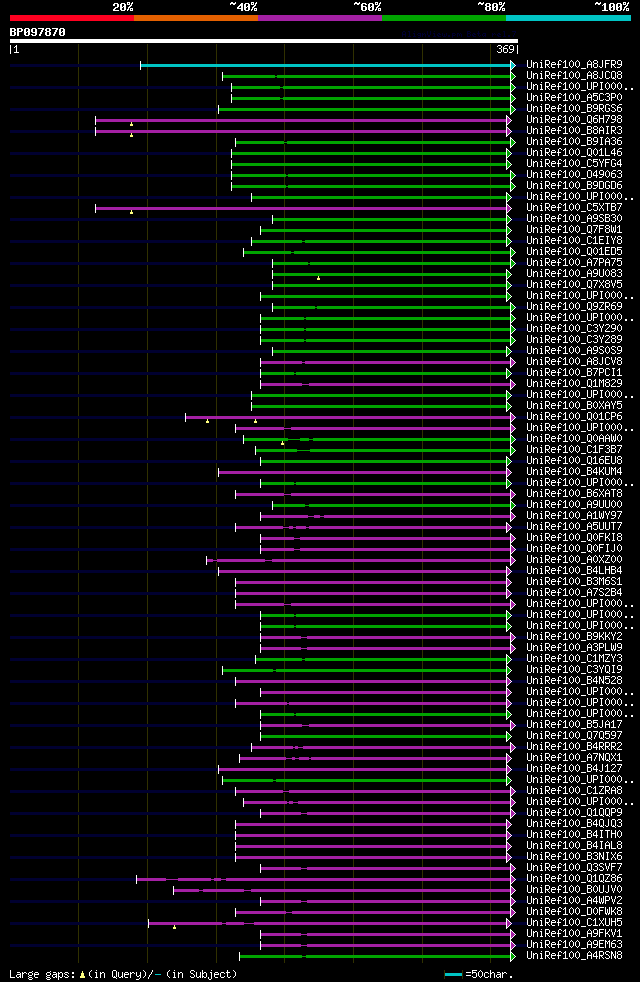Image resolution: width=640 pixels, height=982 pixels.
Task: Open hit UniRef100_B9DGD6
Action: pos(574,186)
